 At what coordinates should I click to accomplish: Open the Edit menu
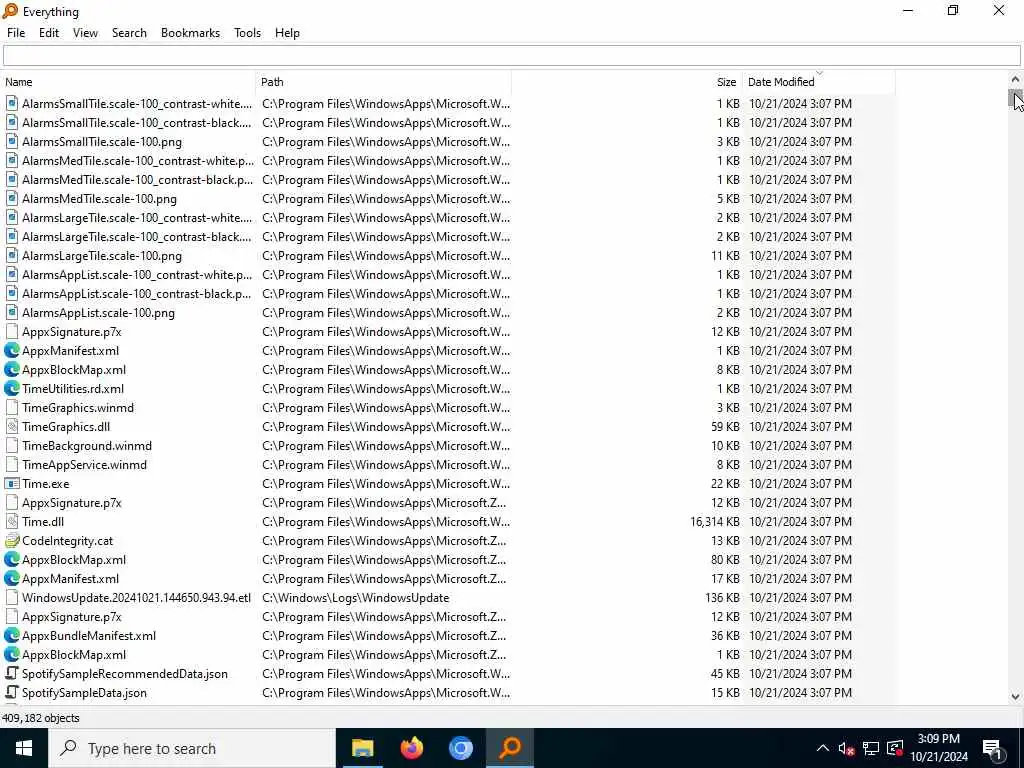49,33
